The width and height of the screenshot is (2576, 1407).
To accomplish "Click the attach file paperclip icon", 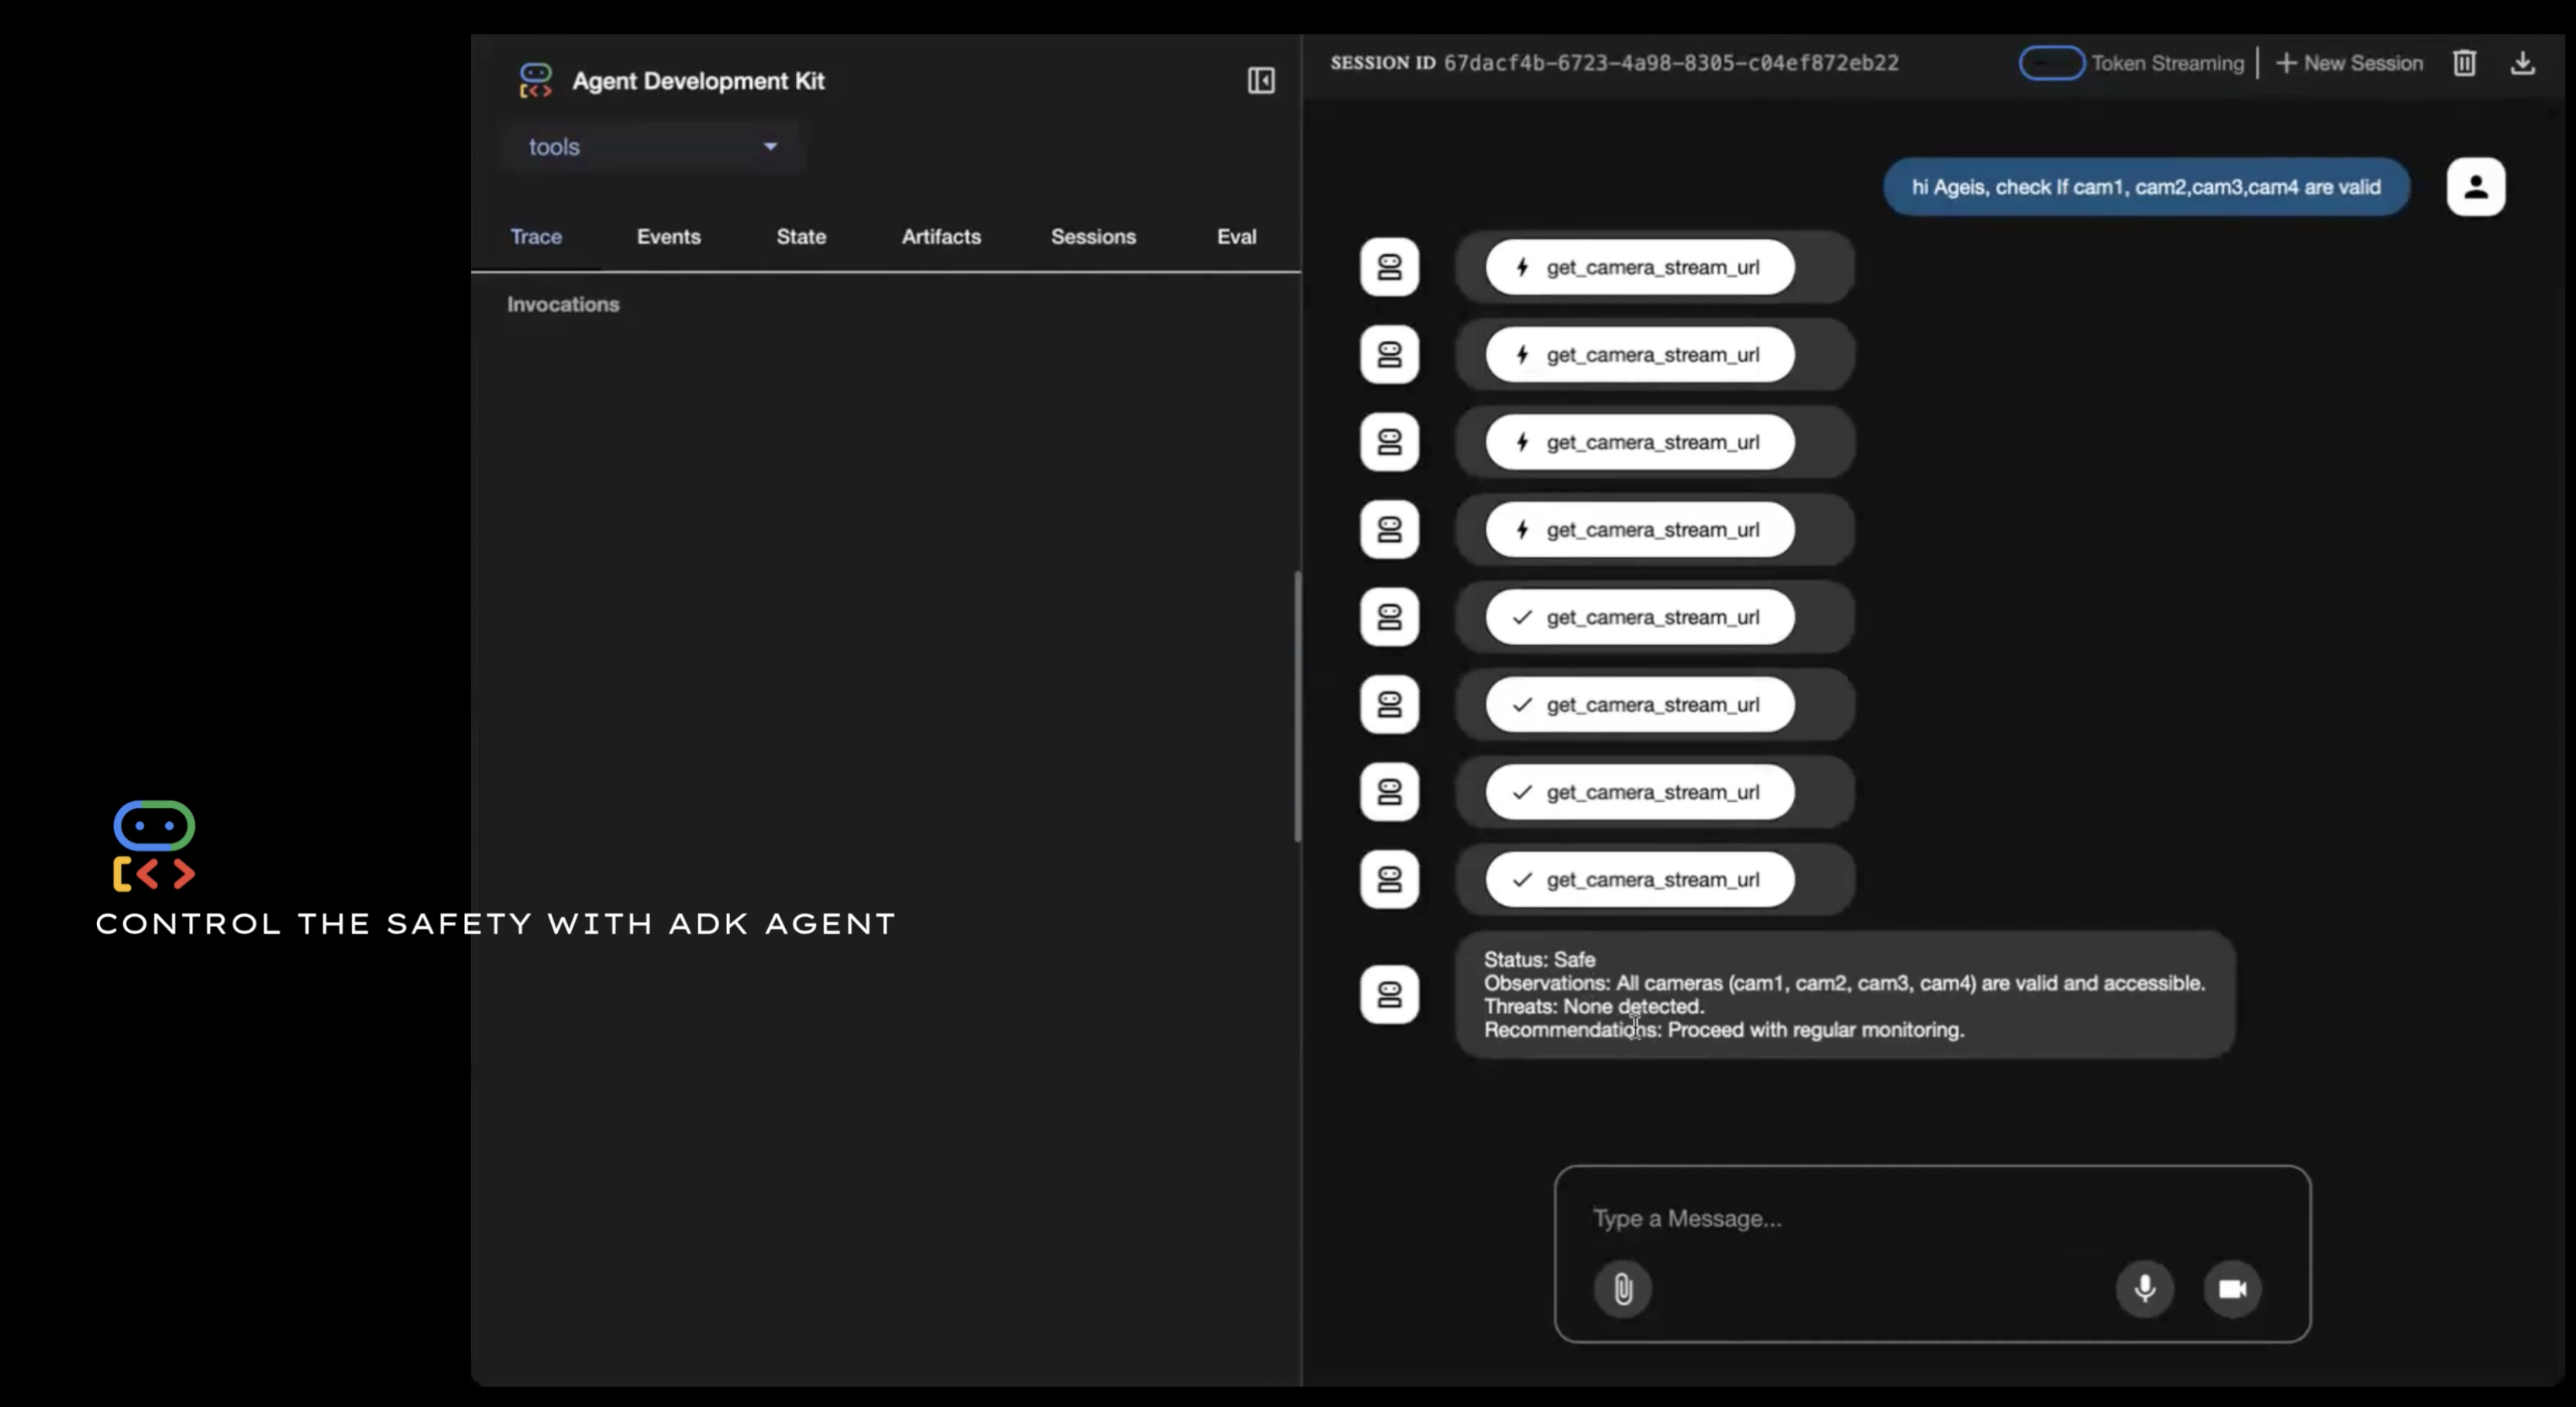I will click(1622, 1289).
